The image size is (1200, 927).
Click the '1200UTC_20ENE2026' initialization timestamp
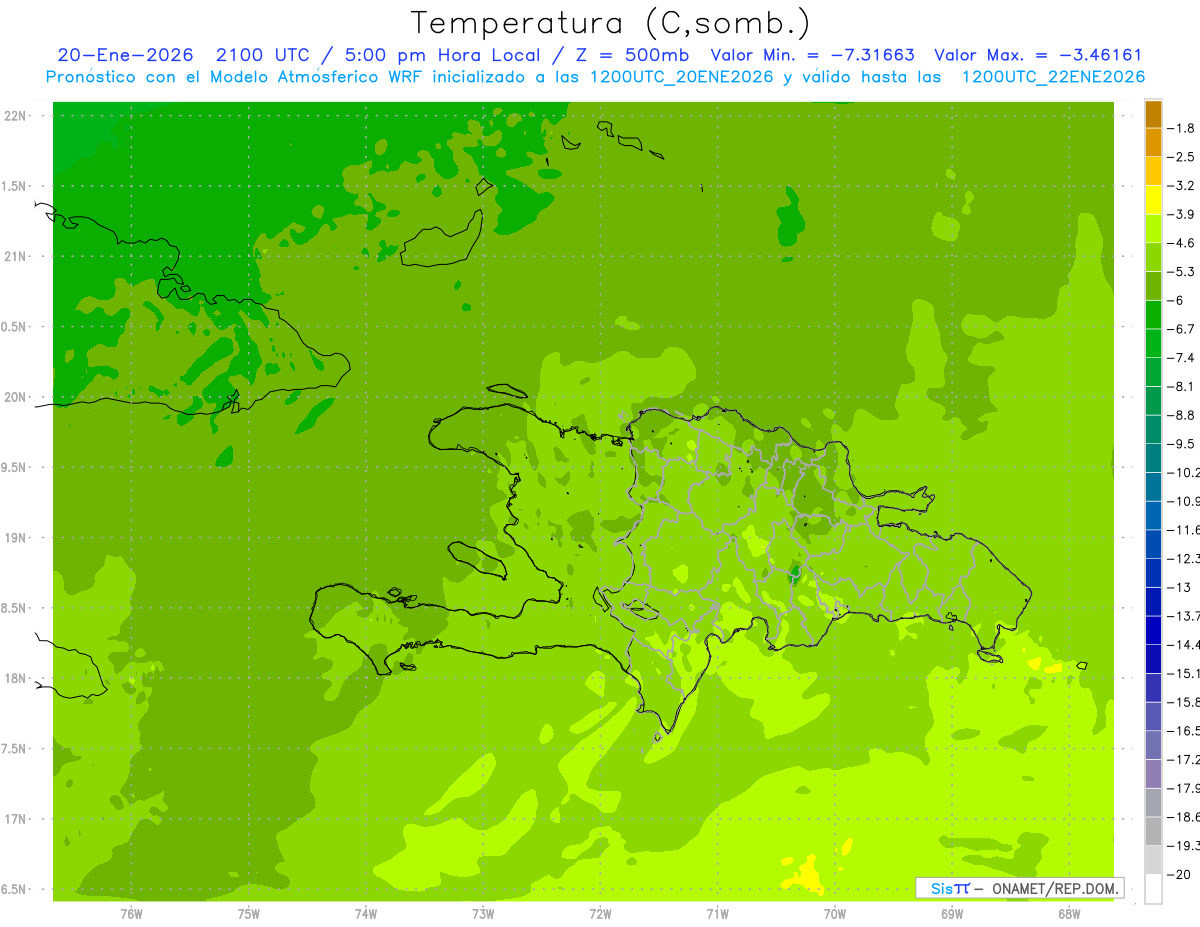point(682,77)
